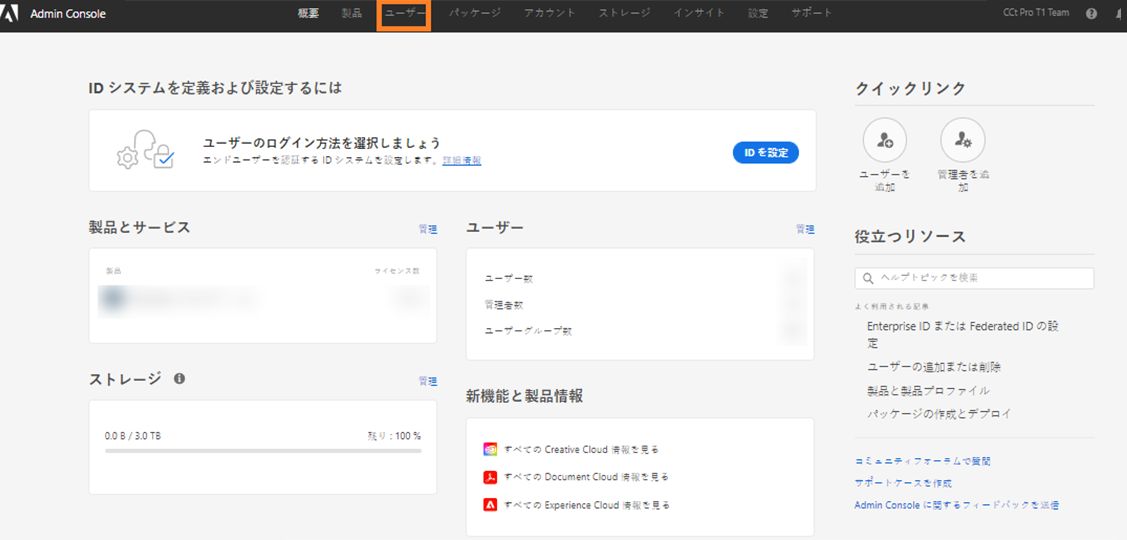Open the 設定 tab
This screenshot has width=1127, height=540.
tap(758, 13)
